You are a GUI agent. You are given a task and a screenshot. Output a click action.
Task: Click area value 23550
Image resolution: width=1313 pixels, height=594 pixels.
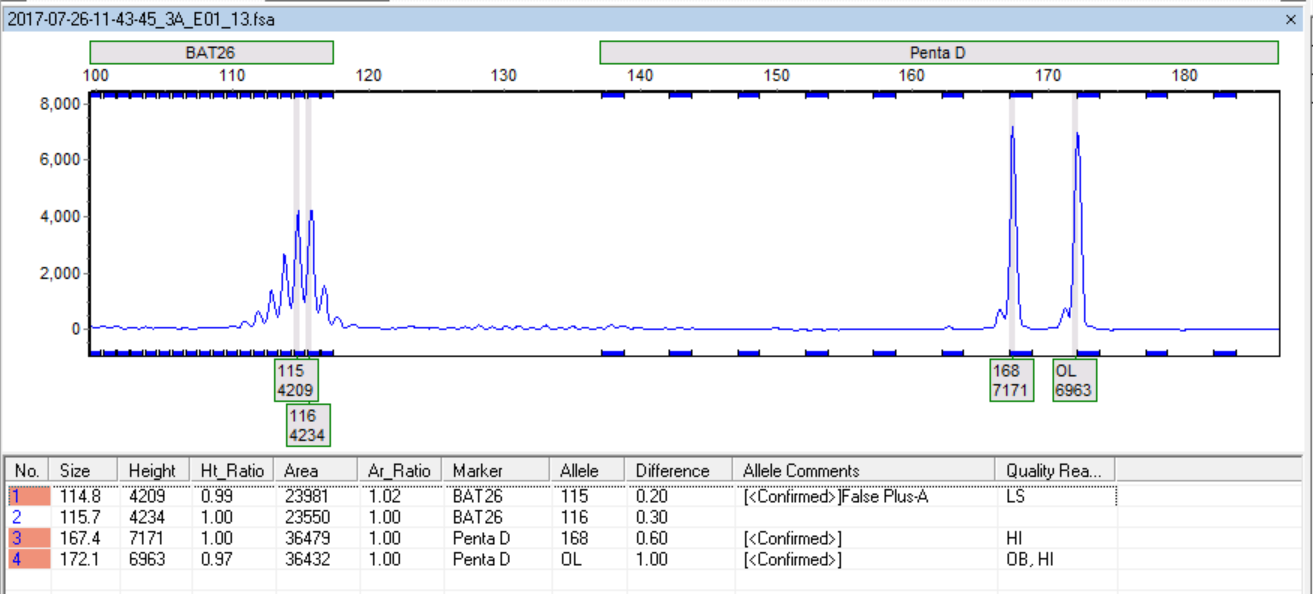306,517
